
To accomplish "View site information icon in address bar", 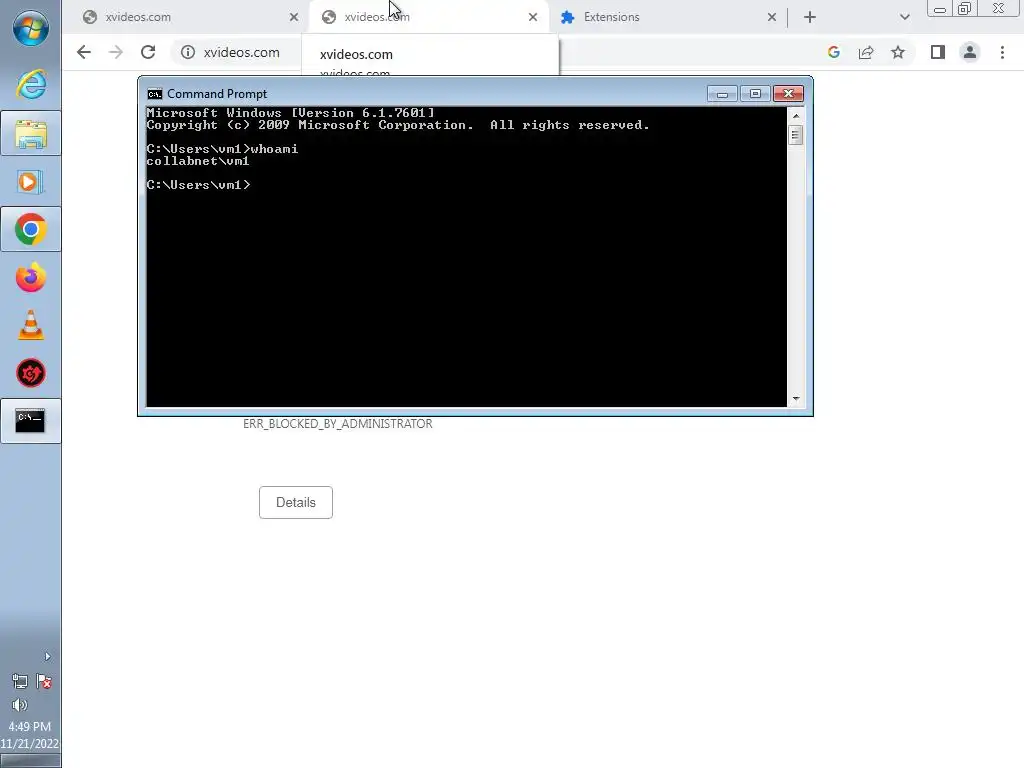I will [x=188, y=52].
